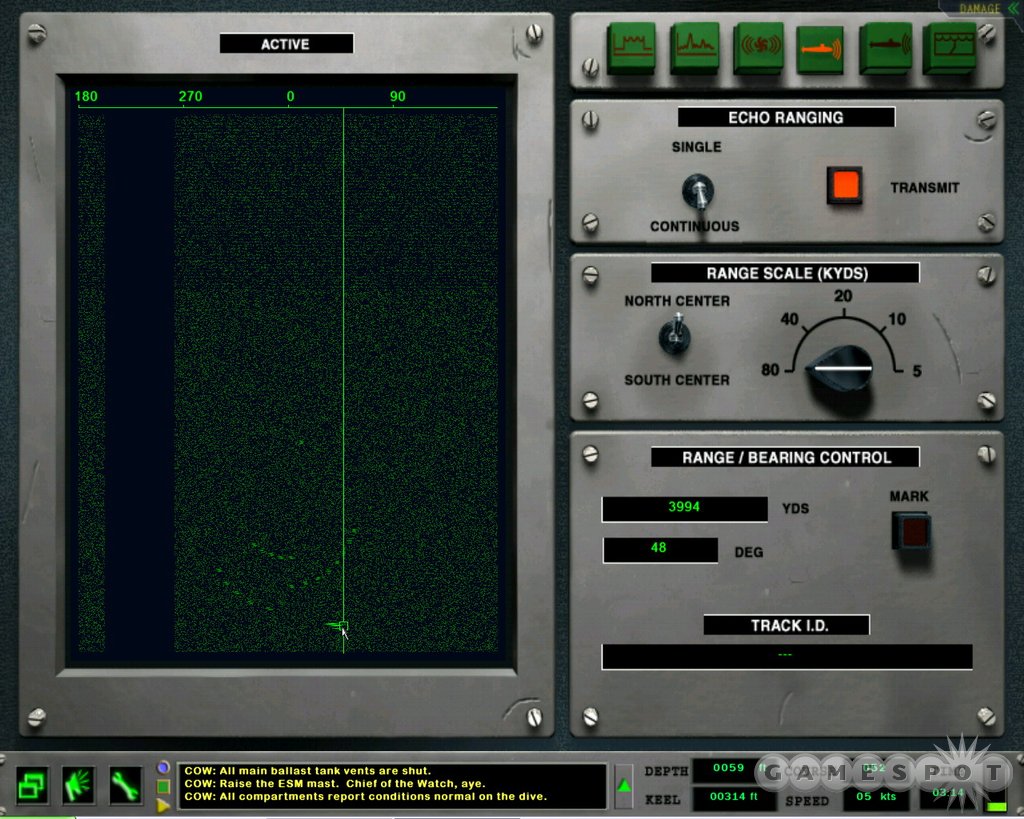The height and width of the screenshot is (819, 1024).
Task: Select the broadband sonar mode button
Action: coord(631,48)
